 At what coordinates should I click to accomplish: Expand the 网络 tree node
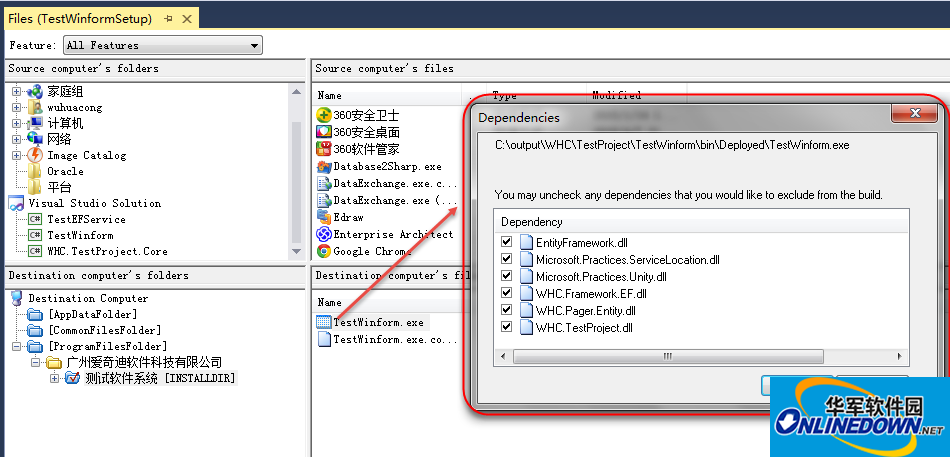[16, 139]
